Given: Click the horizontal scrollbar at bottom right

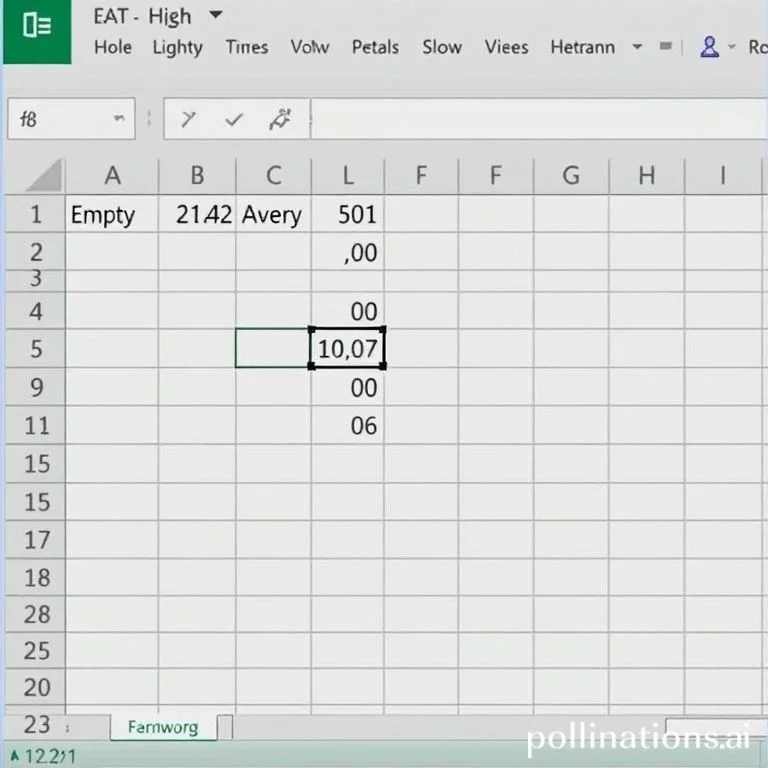Looking at the screenshot, I should [x=715, y=727].
